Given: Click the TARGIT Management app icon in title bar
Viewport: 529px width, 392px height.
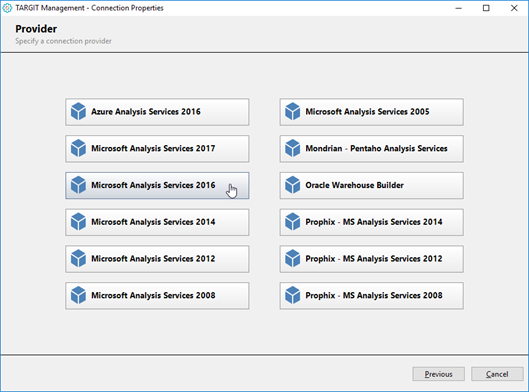Looking at the screenshot, I should 7,8.
